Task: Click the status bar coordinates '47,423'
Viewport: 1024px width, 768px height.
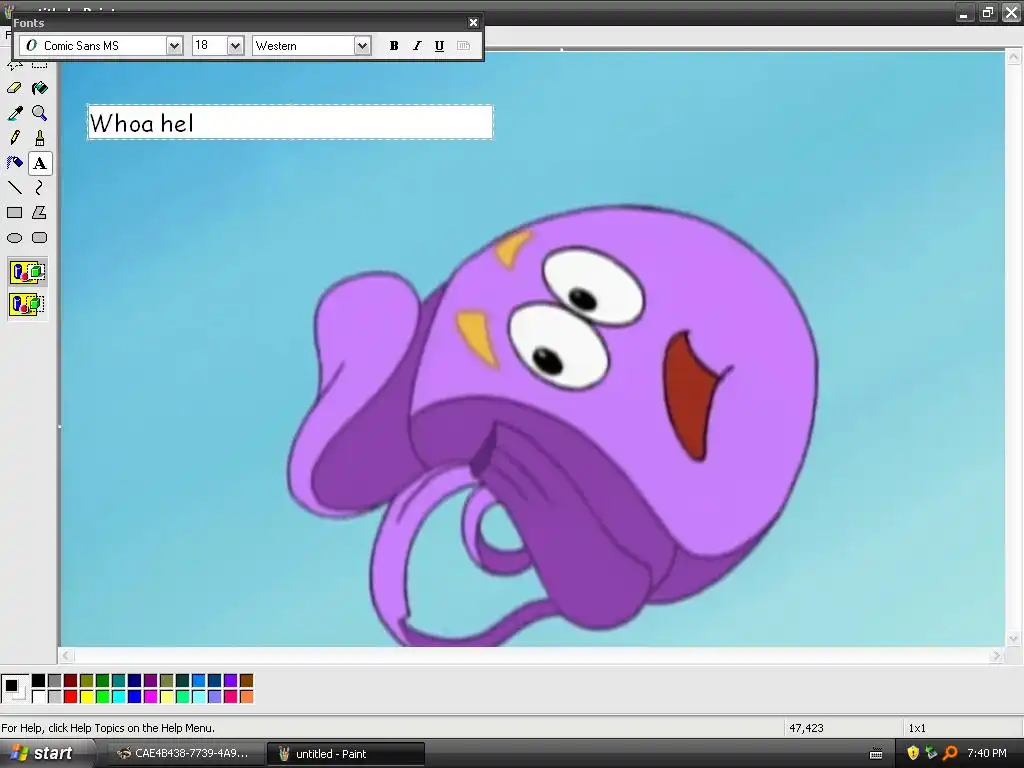Action: [806, 728]
